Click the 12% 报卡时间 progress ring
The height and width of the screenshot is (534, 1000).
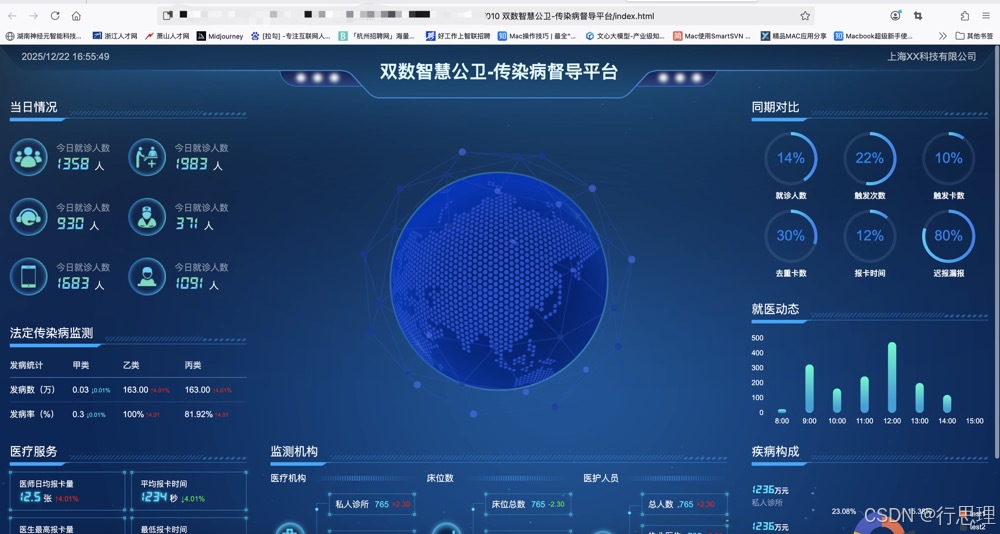click(x=870, y=236)
